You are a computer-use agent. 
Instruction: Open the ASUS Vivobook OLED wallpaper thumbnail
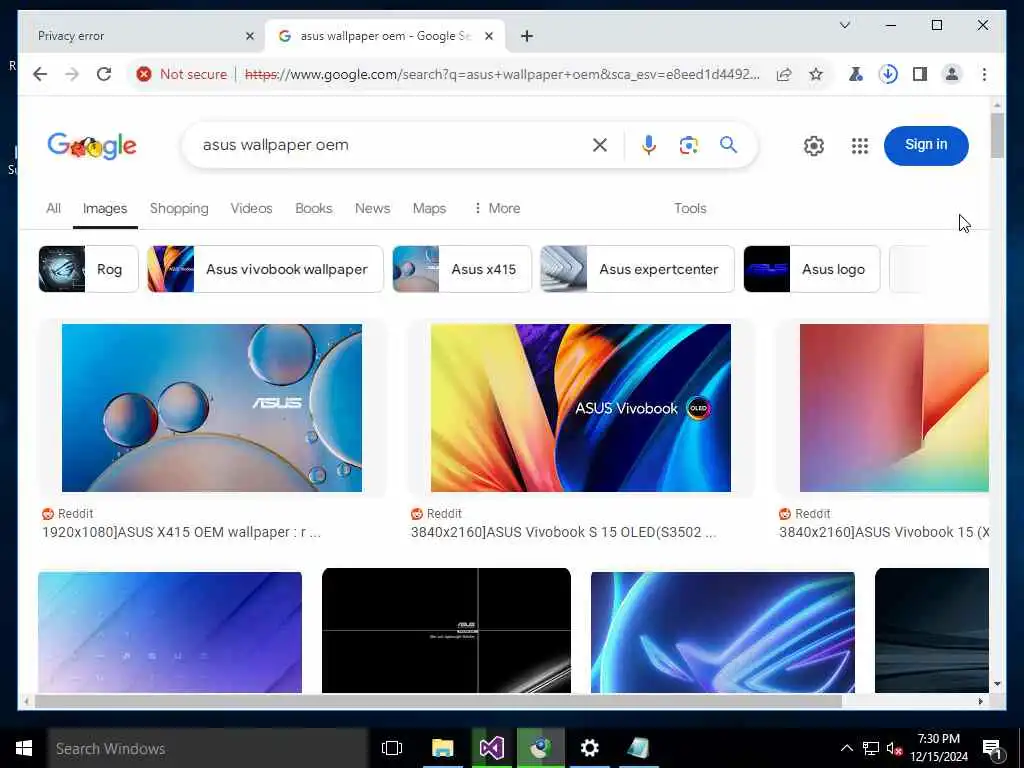click(581, 408)
